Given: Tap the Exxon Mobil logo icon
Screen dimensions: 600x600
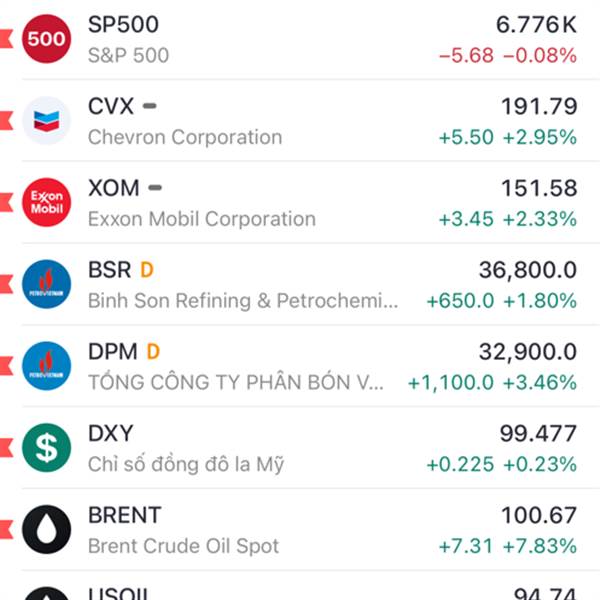Looking at the screenshot, I should click(x=46, y=203).
